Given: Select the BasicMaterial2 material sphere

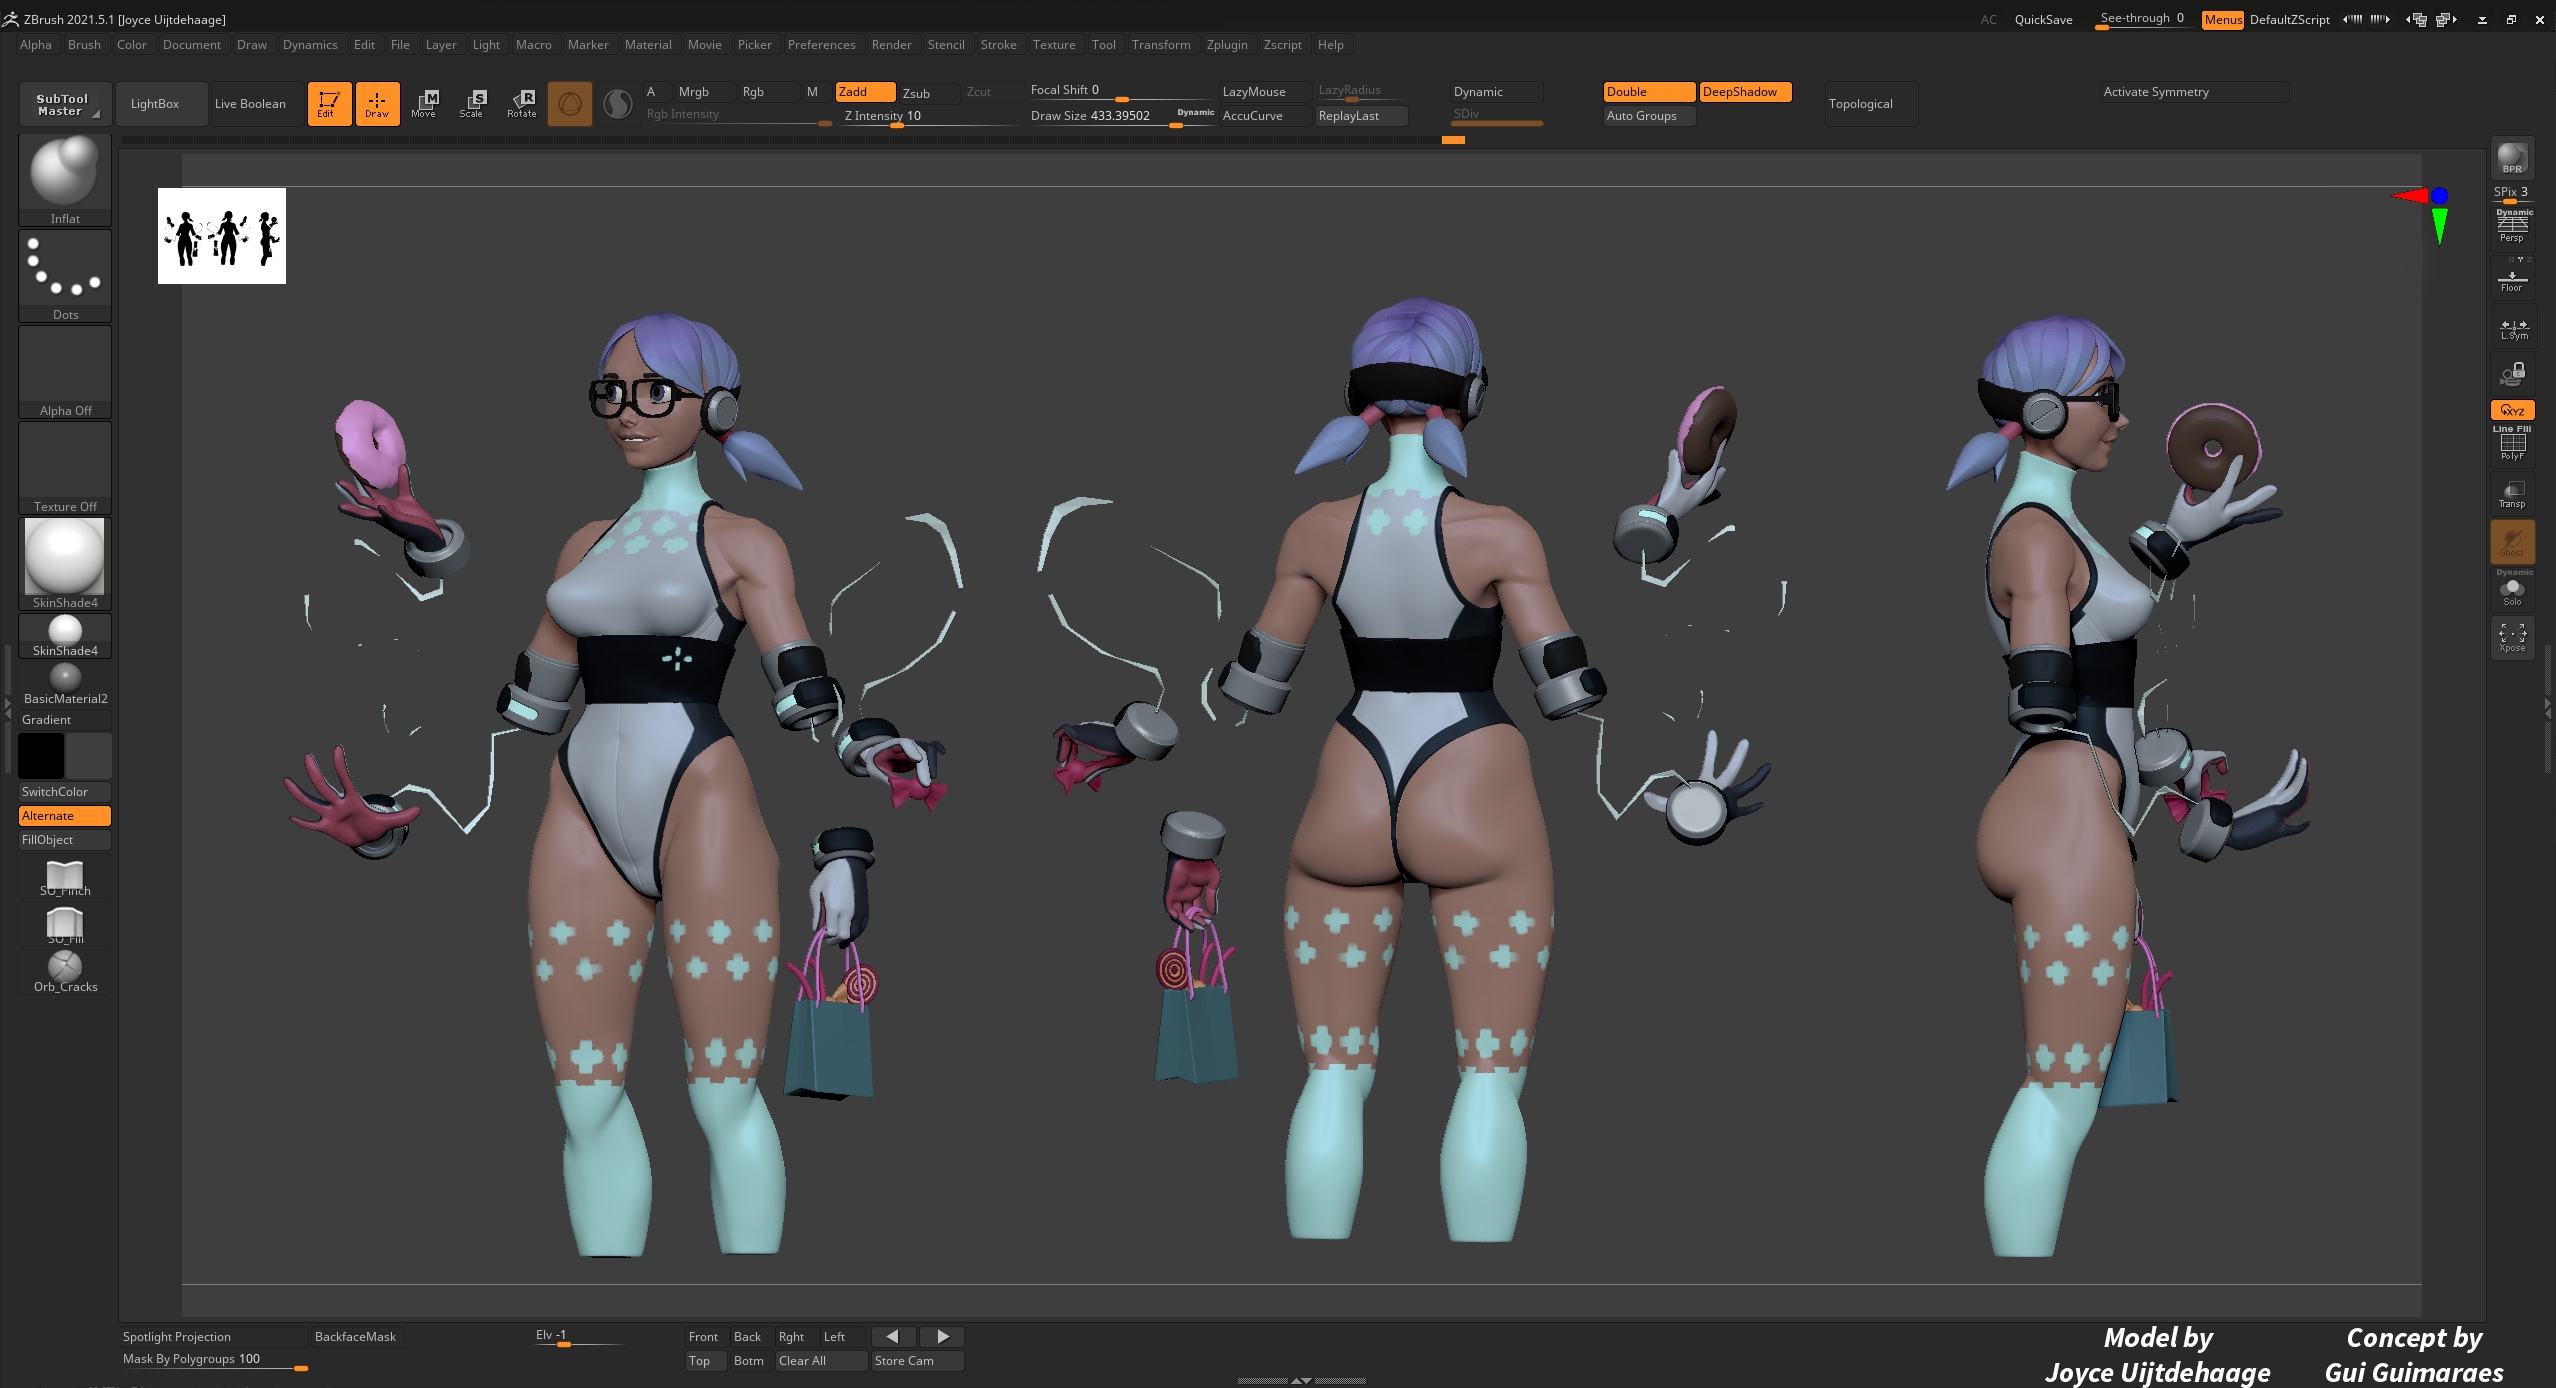Looking at the screenshot, I should tap(65, 684).
